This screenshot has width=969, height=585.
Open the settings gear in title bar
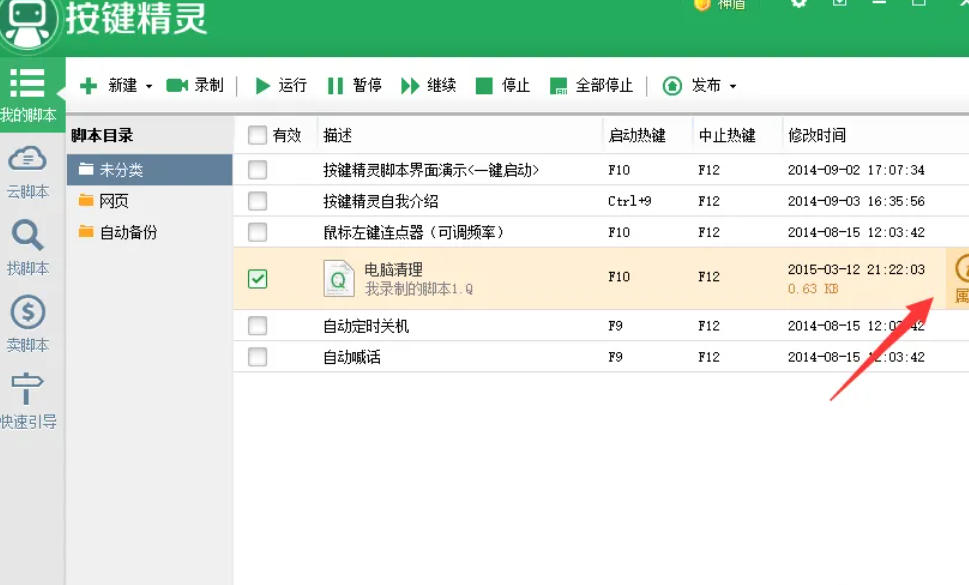(x=798, y=7)
